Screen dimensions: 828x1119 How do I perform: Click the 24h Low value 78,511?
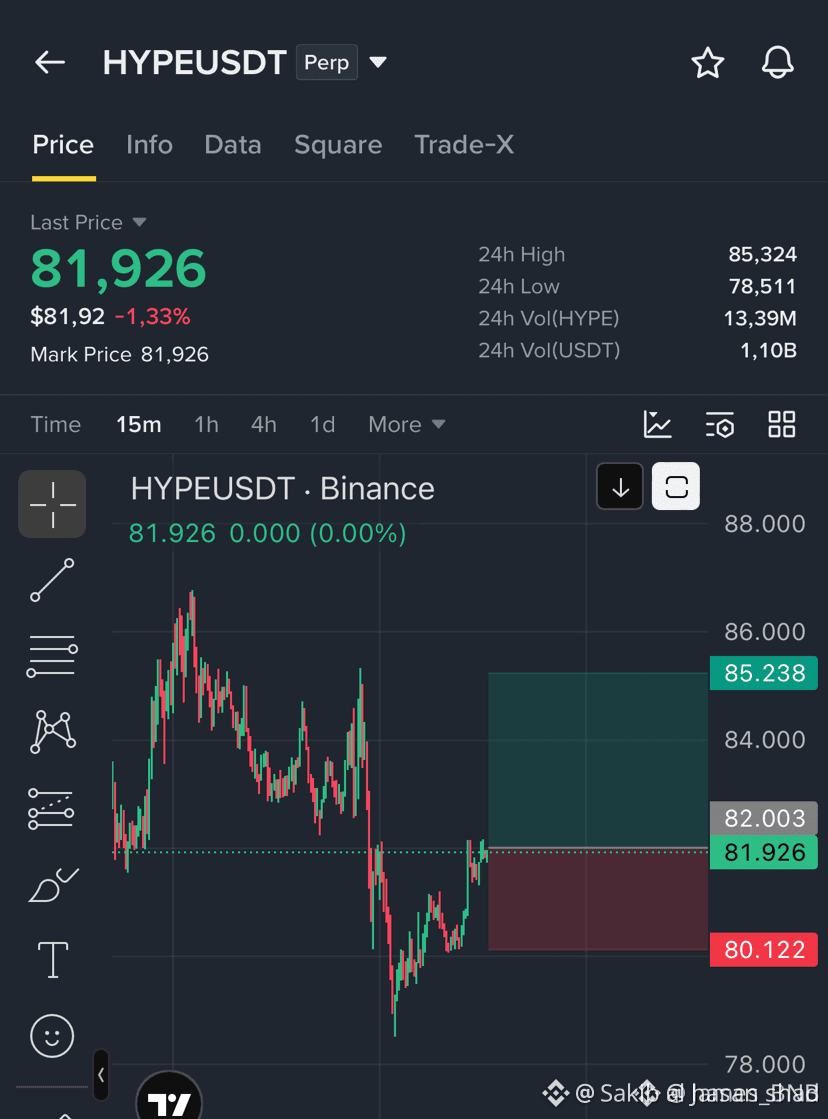(x=762, y=287)
